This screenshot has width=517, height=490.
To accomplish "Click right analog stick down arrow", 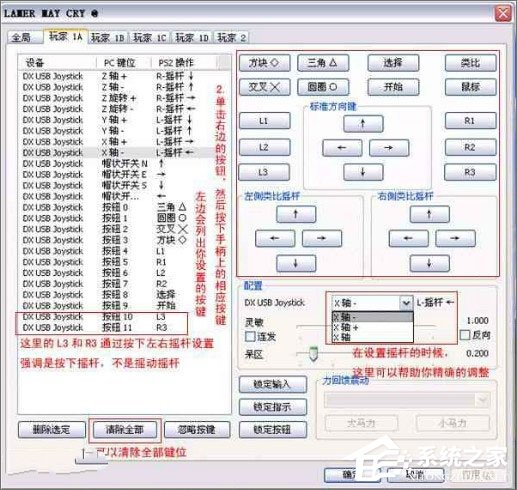I will (430, 263).
